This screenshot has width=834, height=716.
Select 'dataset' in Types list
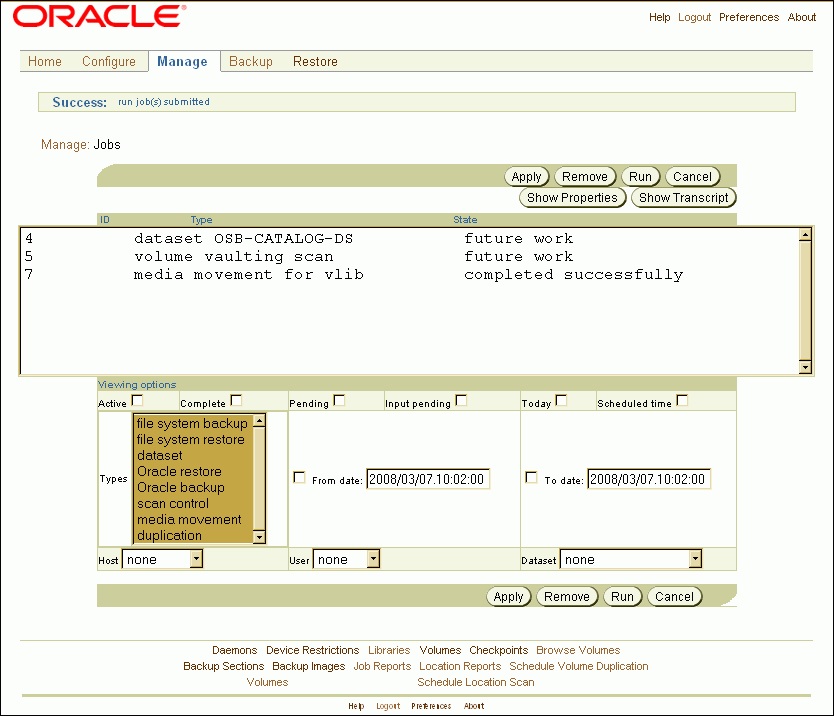pyautogui.click(x=193, y=455)
